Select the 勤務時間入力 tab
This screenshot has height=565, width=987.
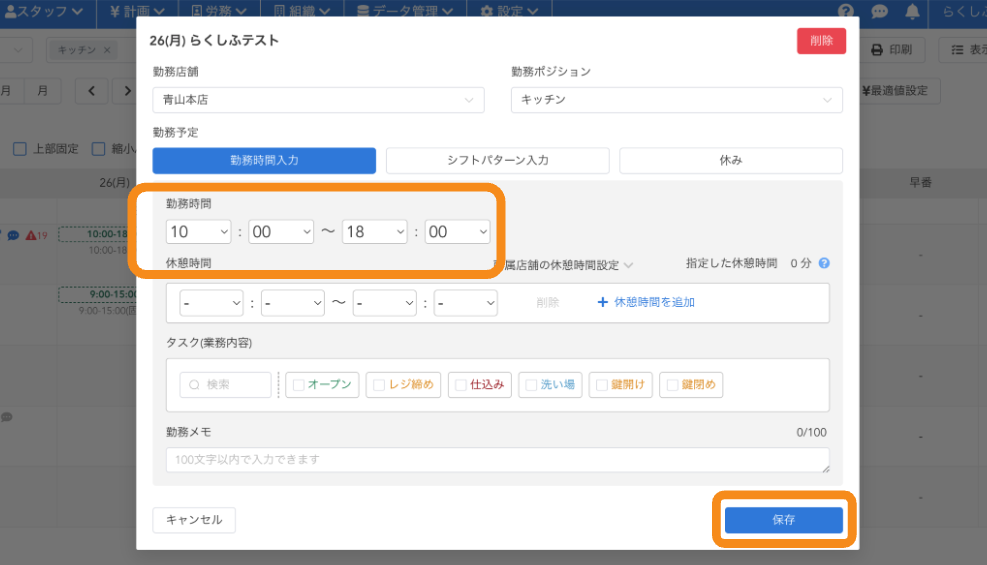pyautogui.click(x=264, y=160)
